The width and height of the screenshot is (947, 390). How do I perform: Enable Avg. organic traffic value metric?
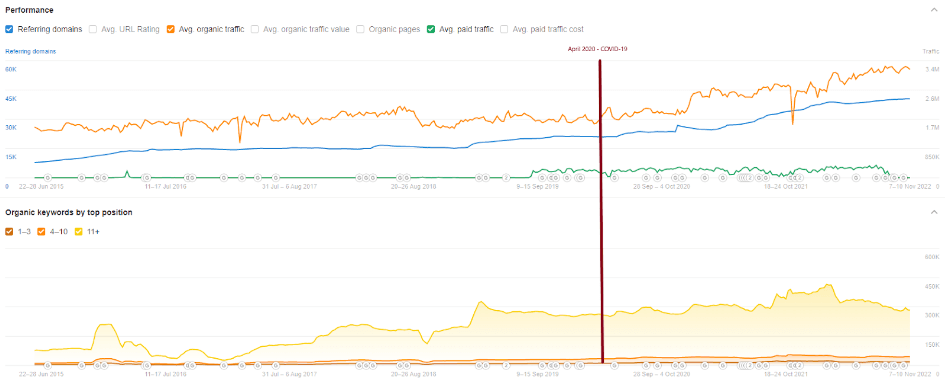click(x=255, y=29)
